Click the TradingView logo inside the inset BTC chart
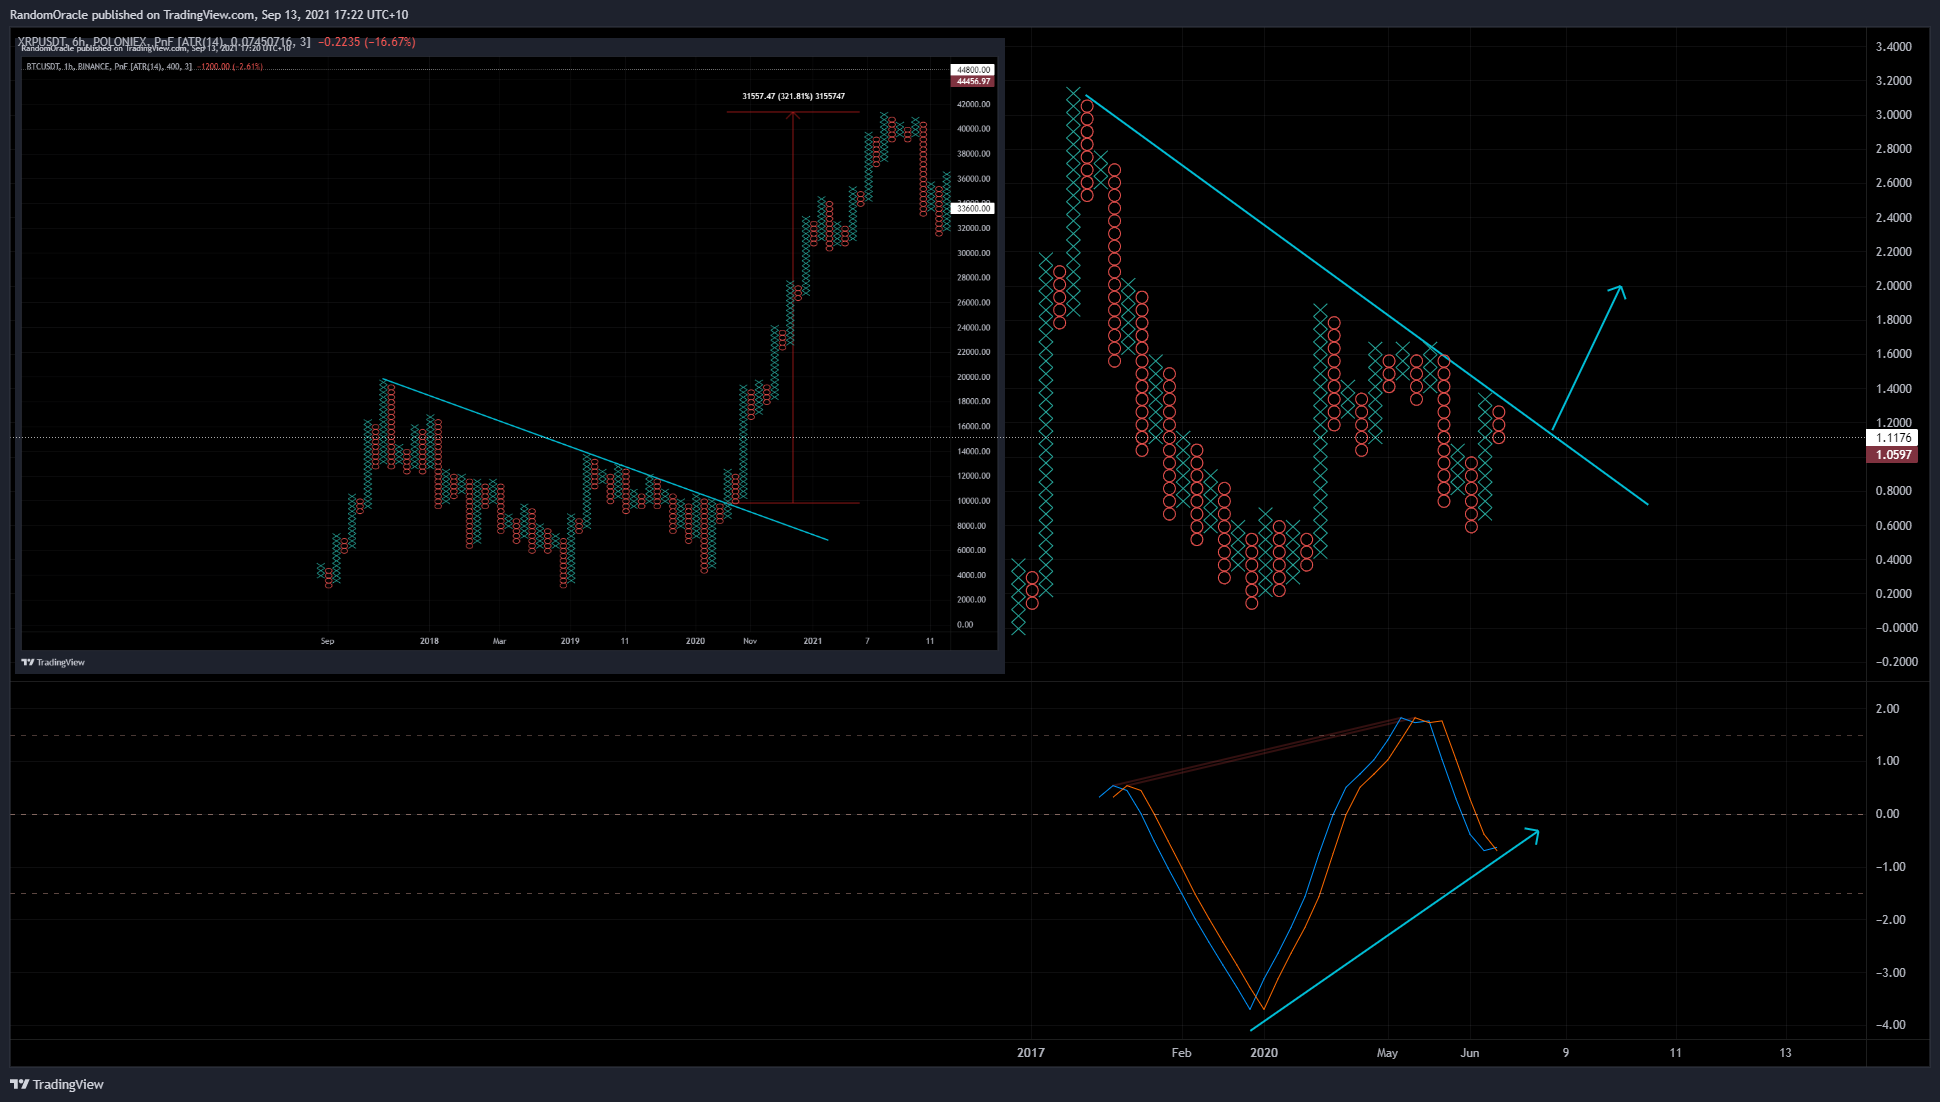Viewport: 1940px width, 1102px height. (53, 662)
